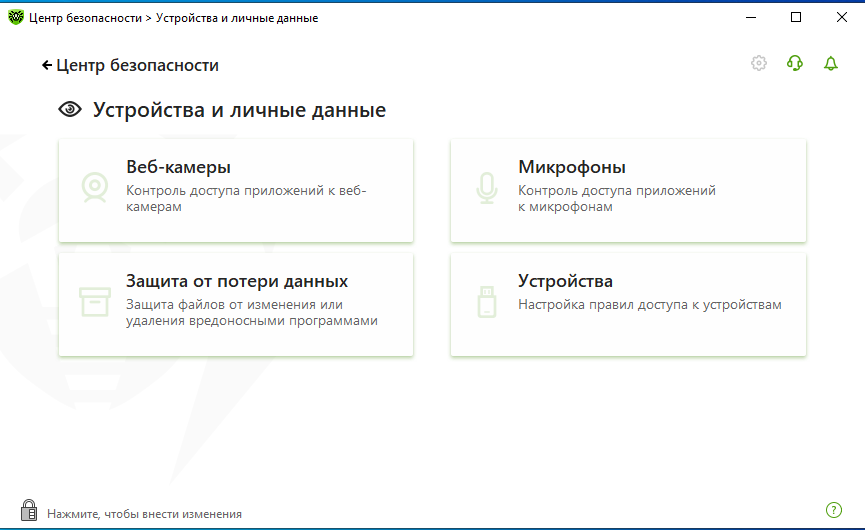Open the Устройства card title
Image resolution: width=865 pixels, height=530 pixels.
(565, 281)
